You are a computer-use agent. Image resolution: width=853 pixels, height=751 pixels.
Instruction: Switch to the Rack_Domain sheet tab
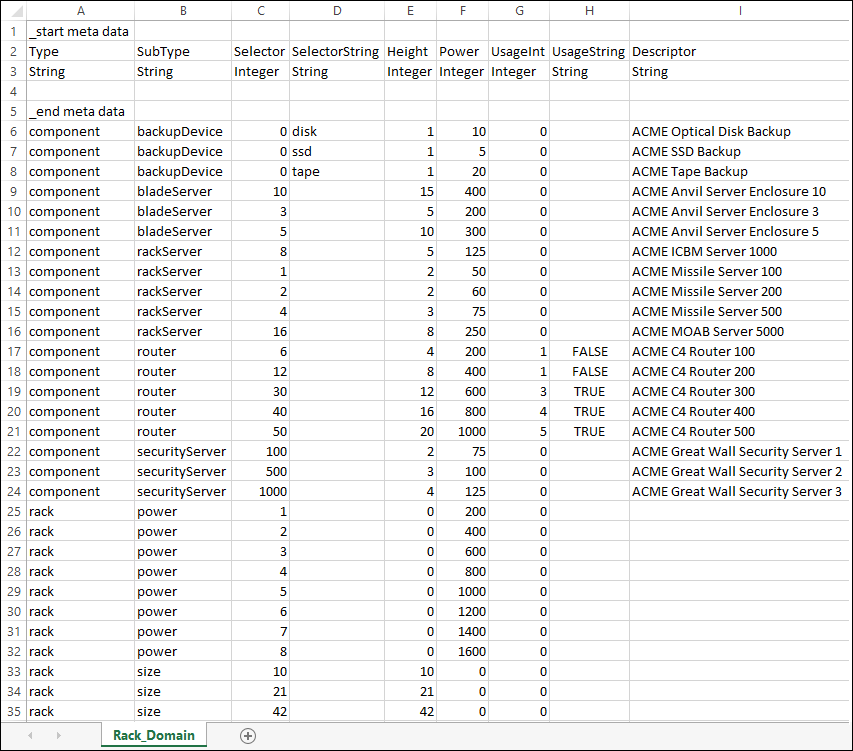tap(153, 733)
